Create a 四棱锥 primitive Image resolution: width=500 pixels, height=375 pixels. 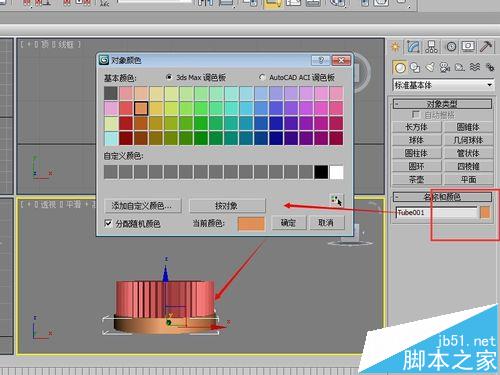pos(468,166)
